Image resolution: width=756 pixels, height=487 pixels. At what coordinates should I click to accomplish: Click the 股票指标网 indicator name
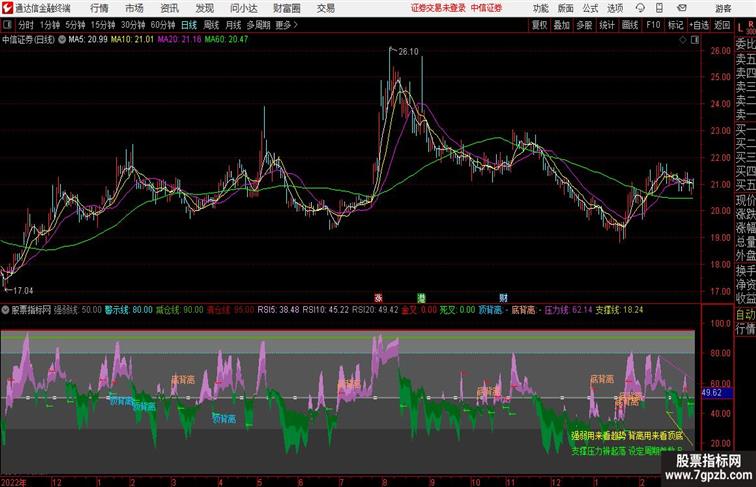coord(31,310)
